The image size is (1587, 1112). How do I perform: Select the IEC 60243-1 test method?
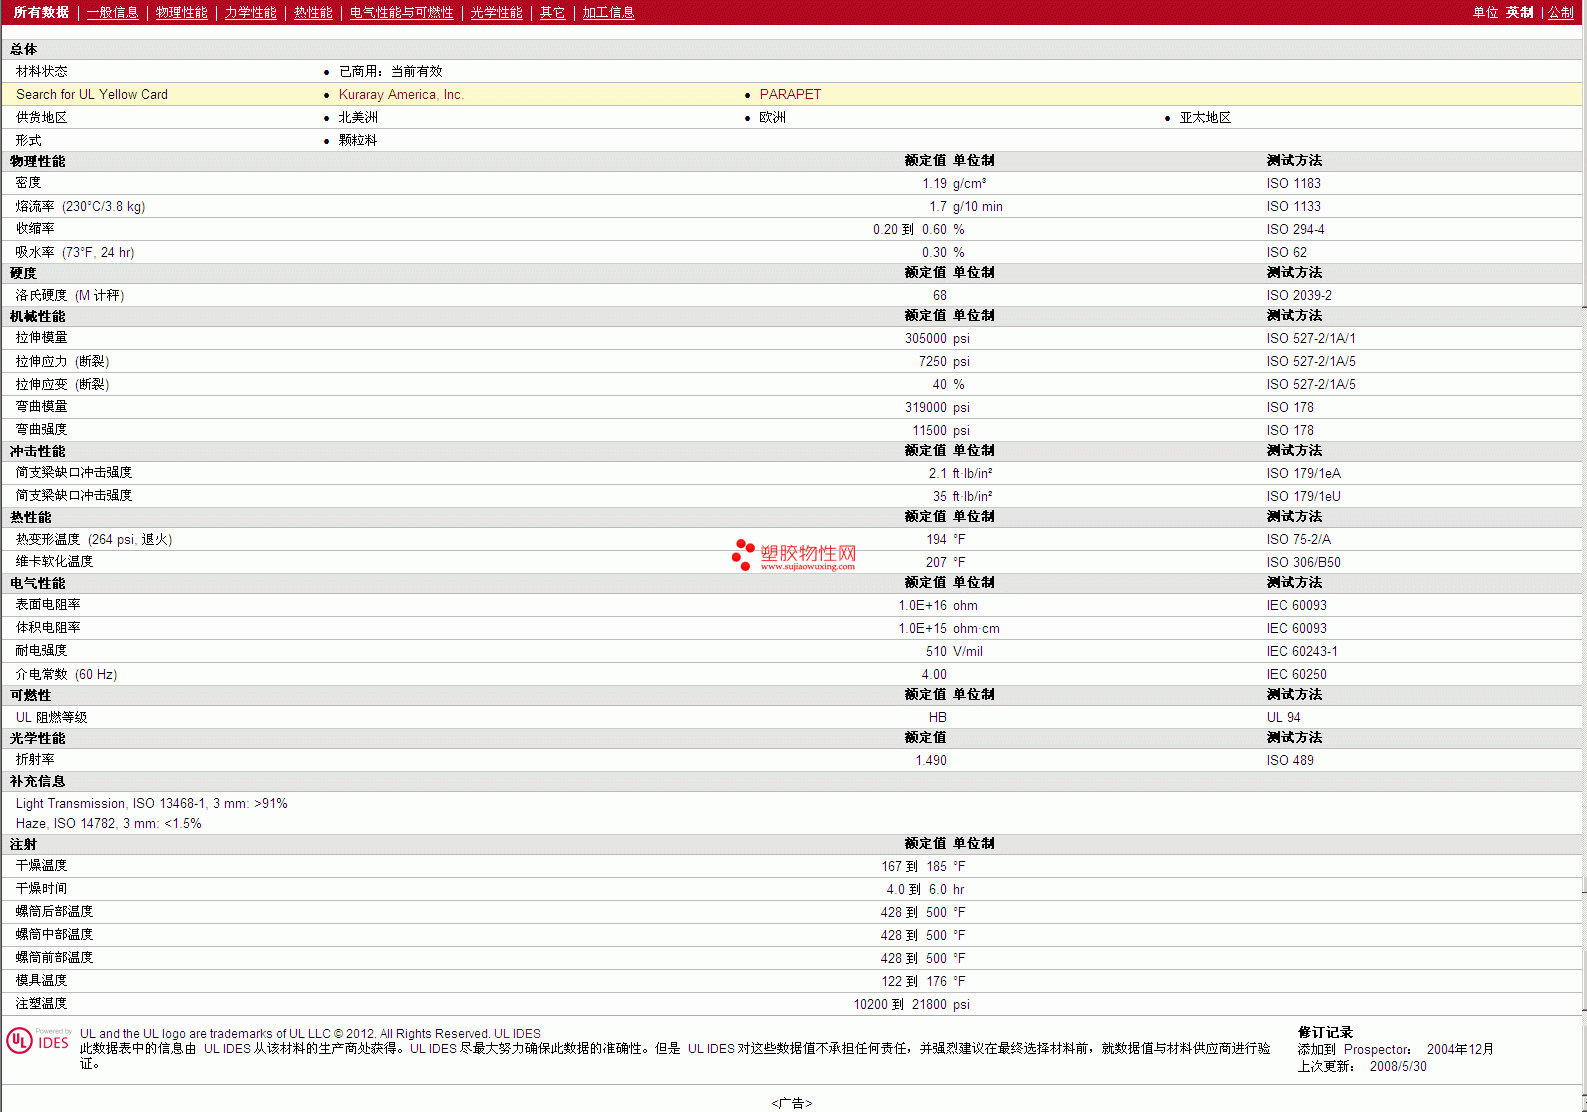[1301, 651]
